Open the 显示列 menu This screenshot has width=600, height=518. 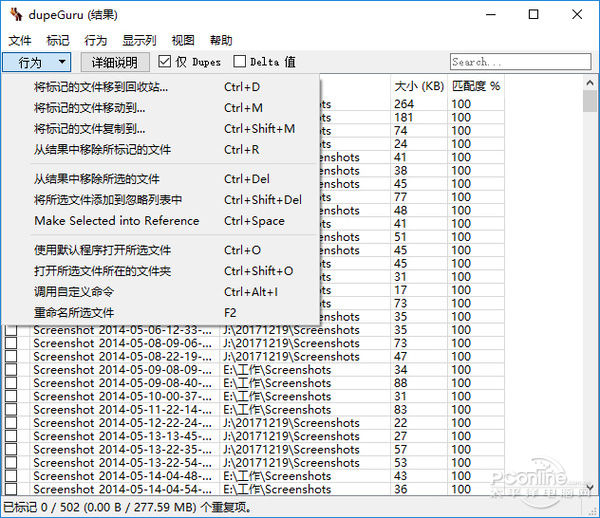click(139, 41)
